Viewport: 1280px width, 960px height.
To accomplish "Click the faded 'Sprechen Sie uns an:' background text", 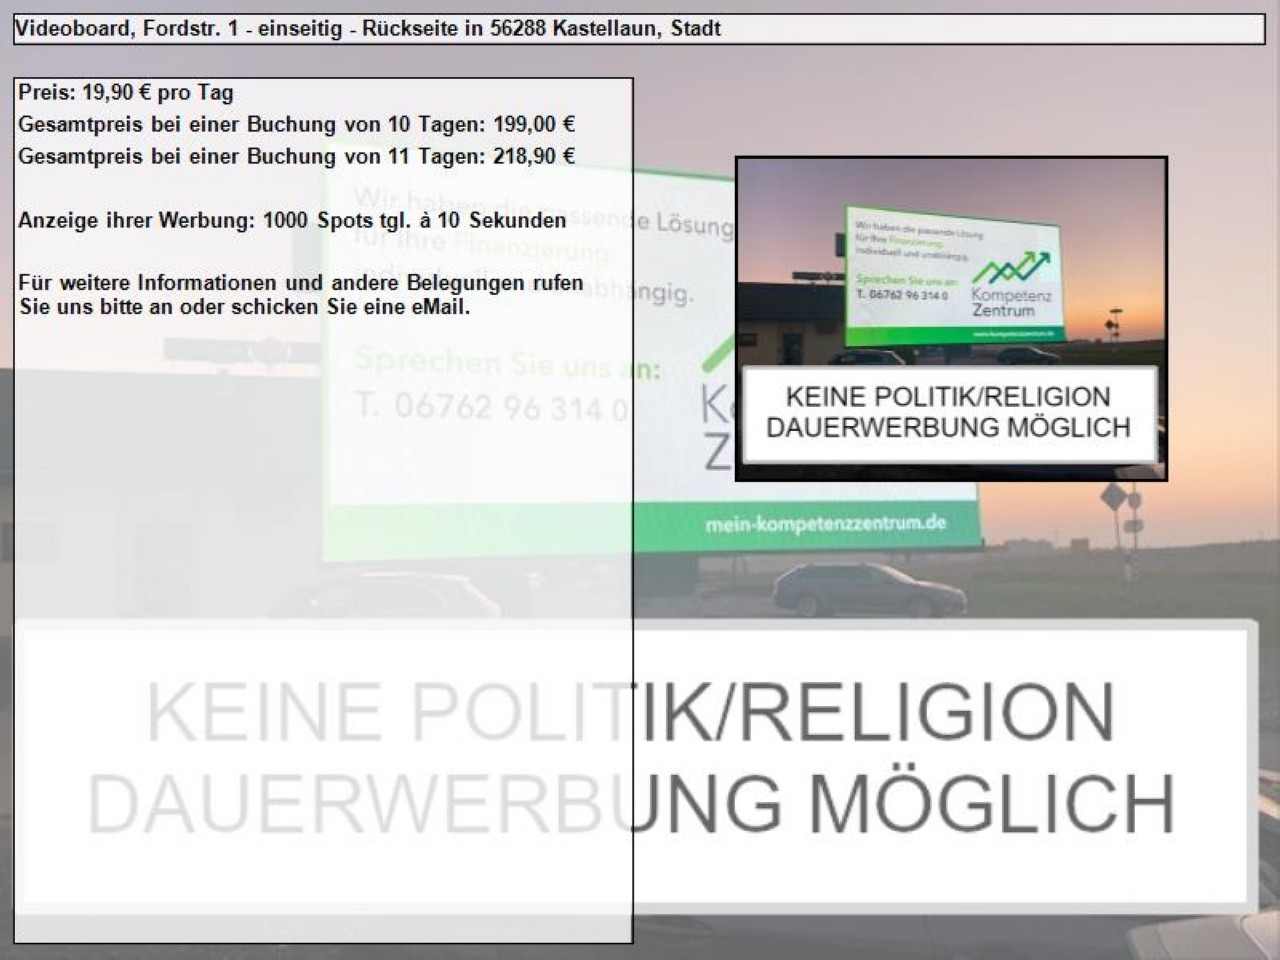I will click(x=507, y=362).
